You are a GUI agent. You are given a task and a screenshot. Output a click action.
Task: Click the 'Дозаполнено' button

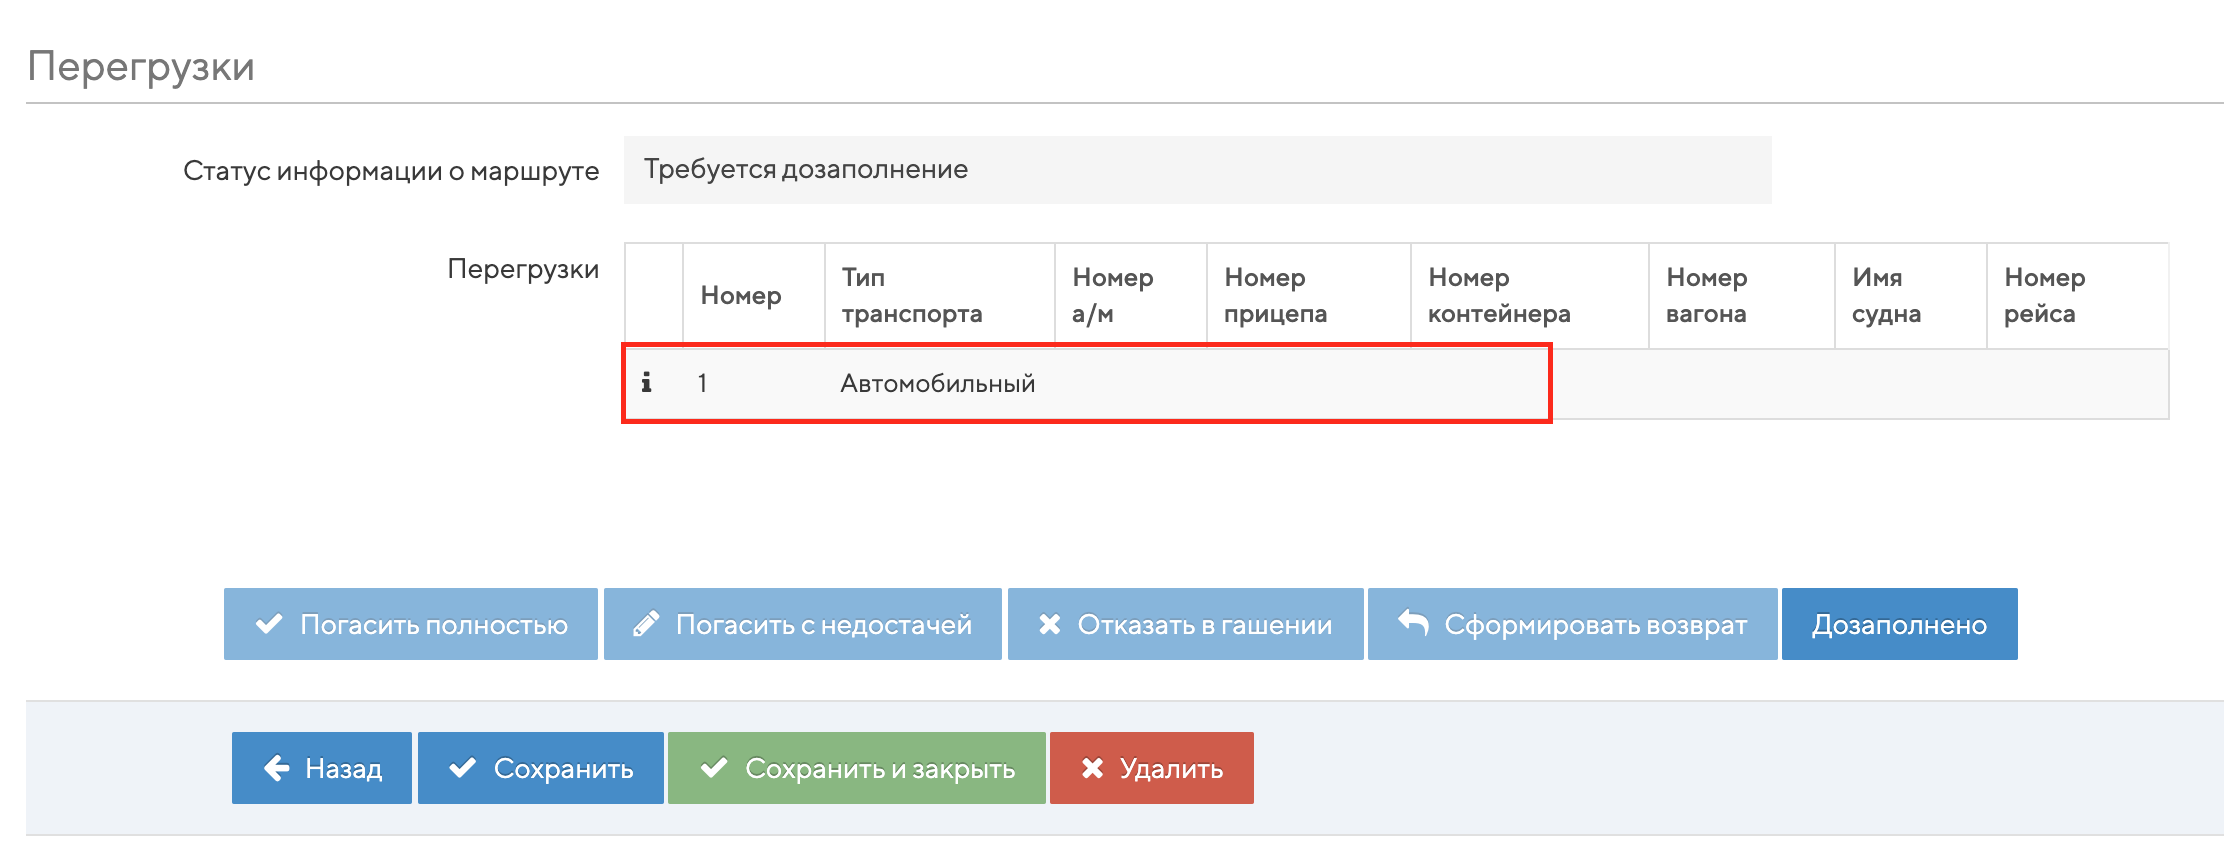click(x=1900, y=624)
